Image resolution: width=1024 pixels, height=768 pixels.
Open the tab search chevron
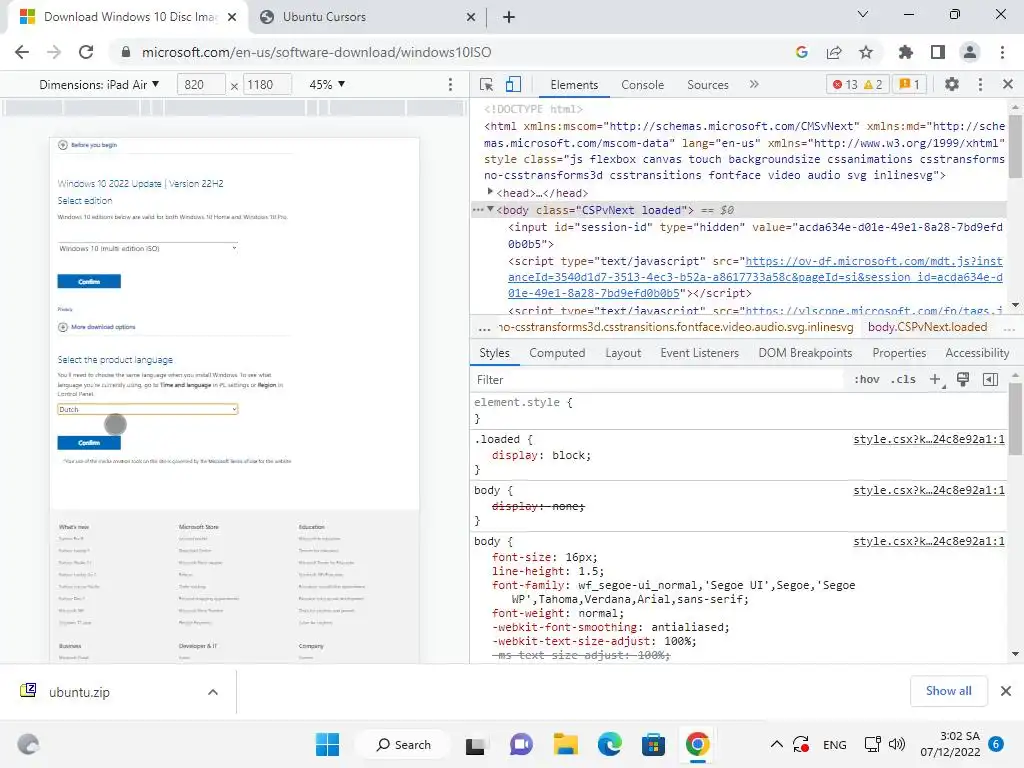click(863, 14)
